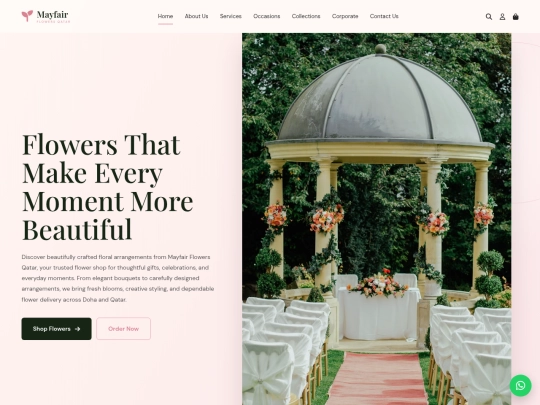Click the wedding gazebo hero image
This screenshot has height=405, width=540.
click(376, 219)
